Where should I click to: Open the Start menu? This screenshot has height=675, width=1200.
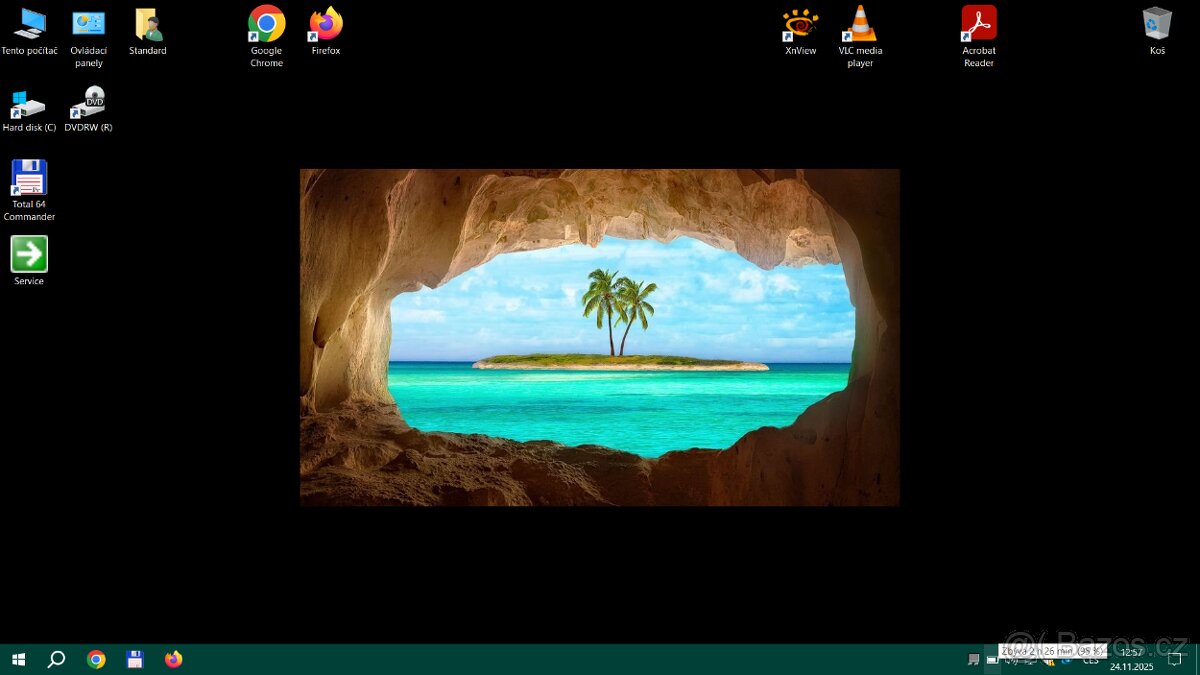point(18,660)
